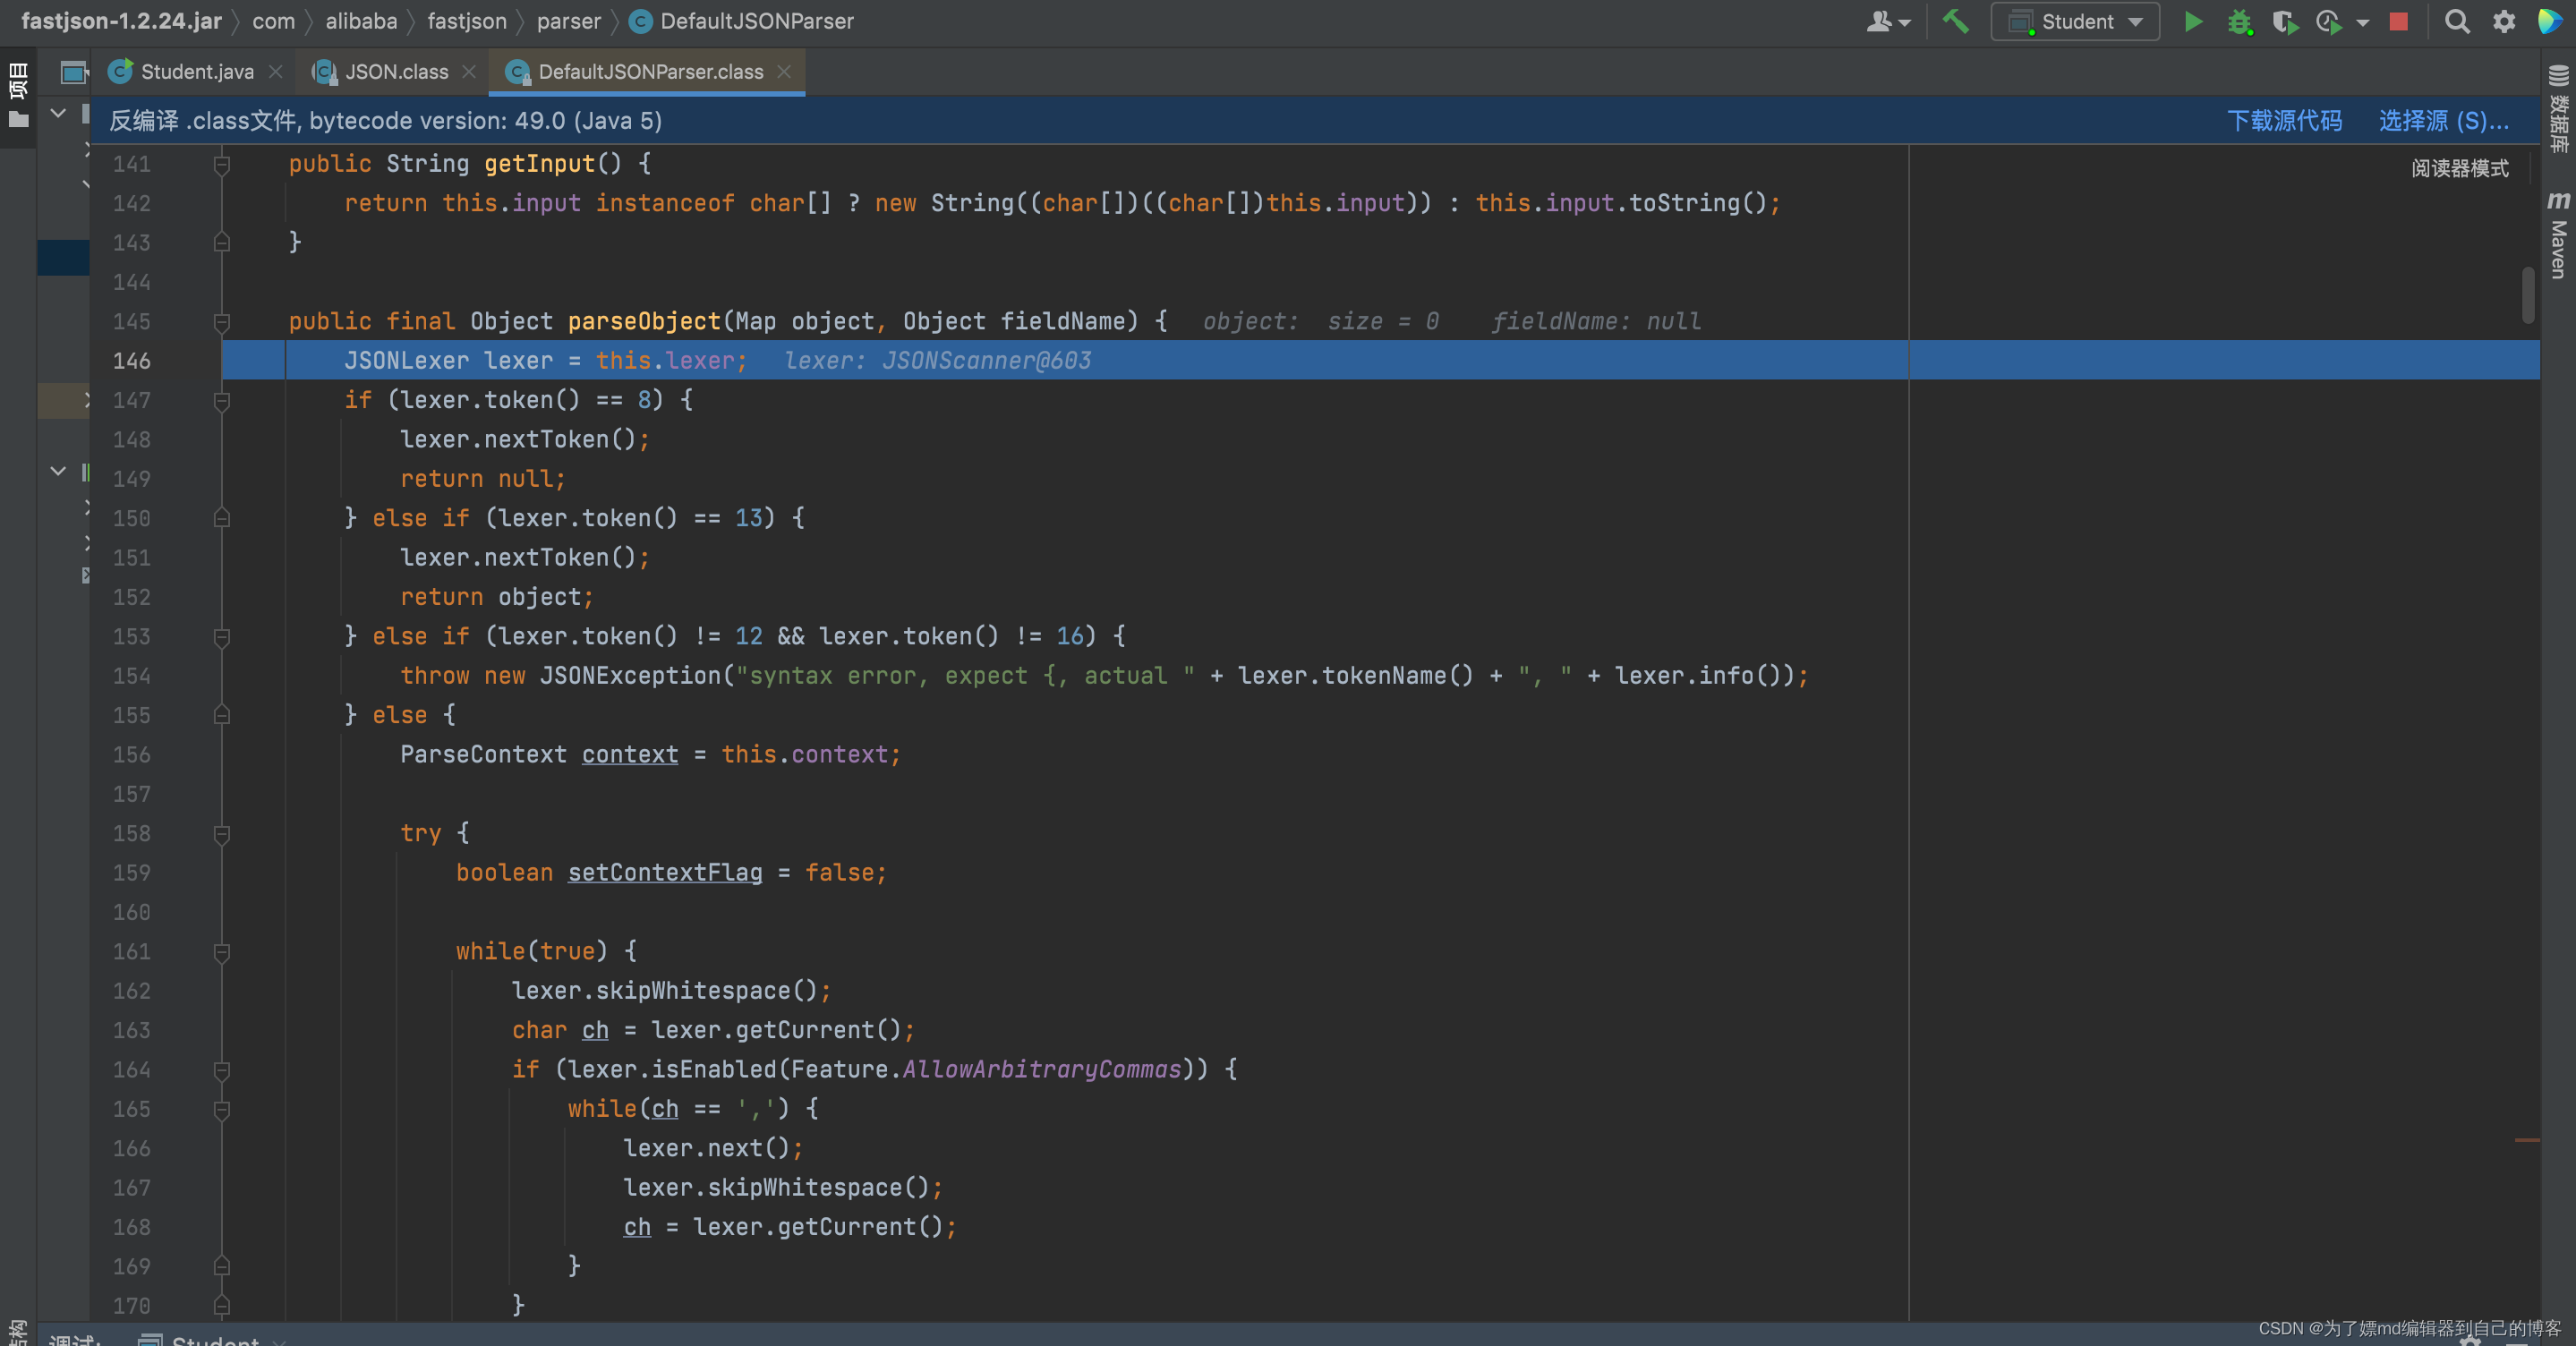This screenshot has height=1346, width=2576.
Task: Click line number 146 in gutter
Action: [x=131, y=361]
